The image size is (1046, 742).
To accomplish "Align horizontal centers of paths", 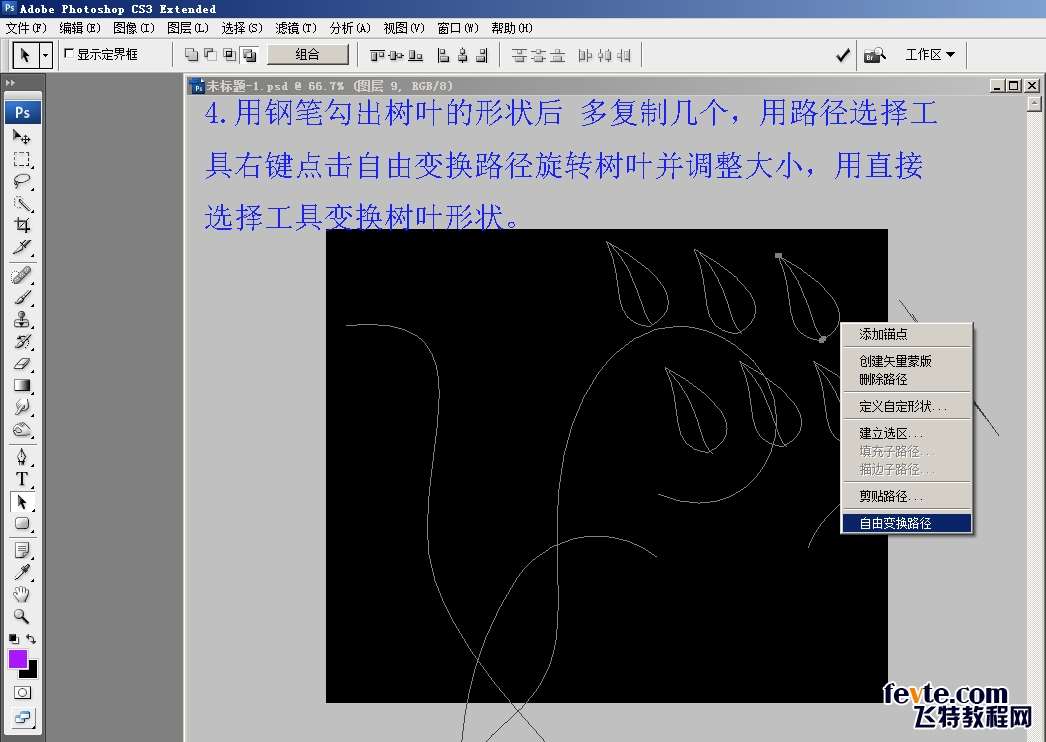I will point(462,55).
